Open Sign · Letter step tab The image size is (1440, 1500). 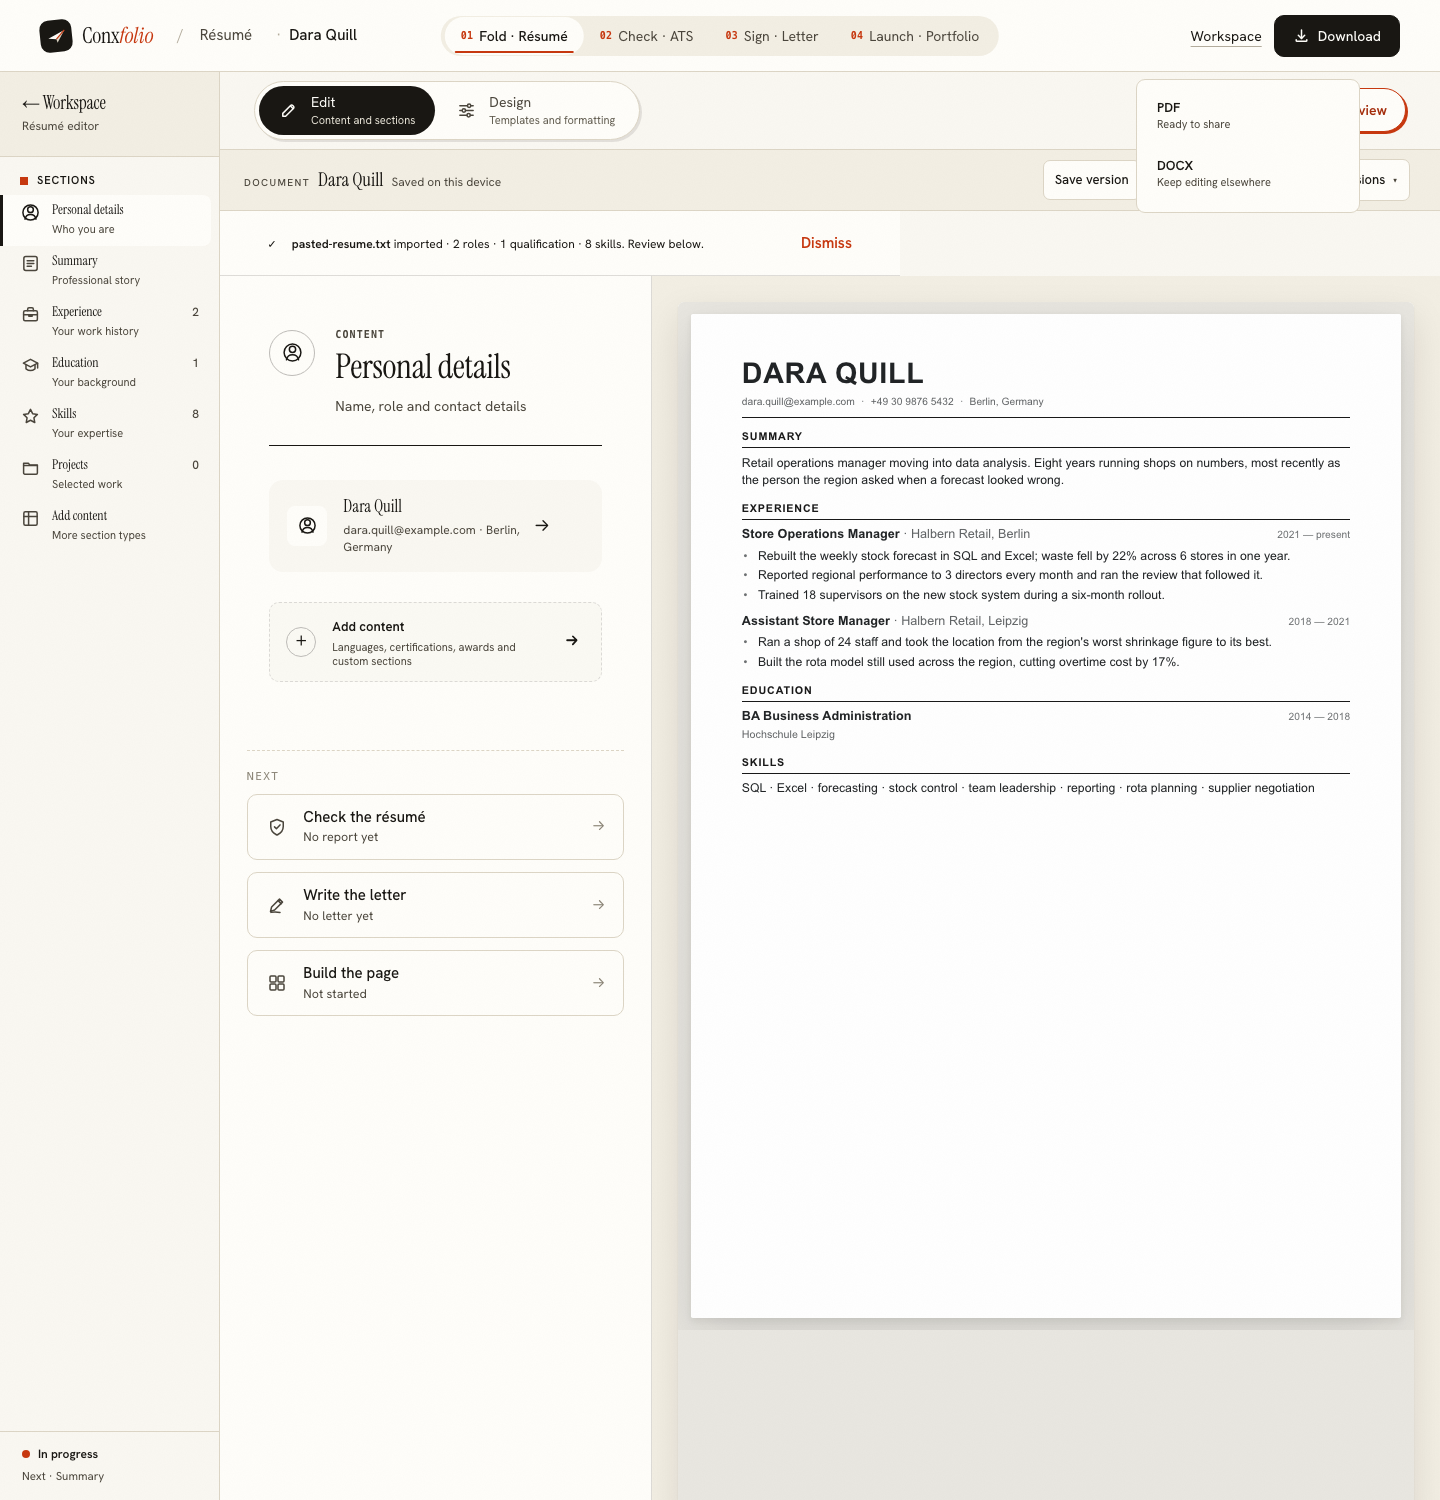(x=772, y=36)
